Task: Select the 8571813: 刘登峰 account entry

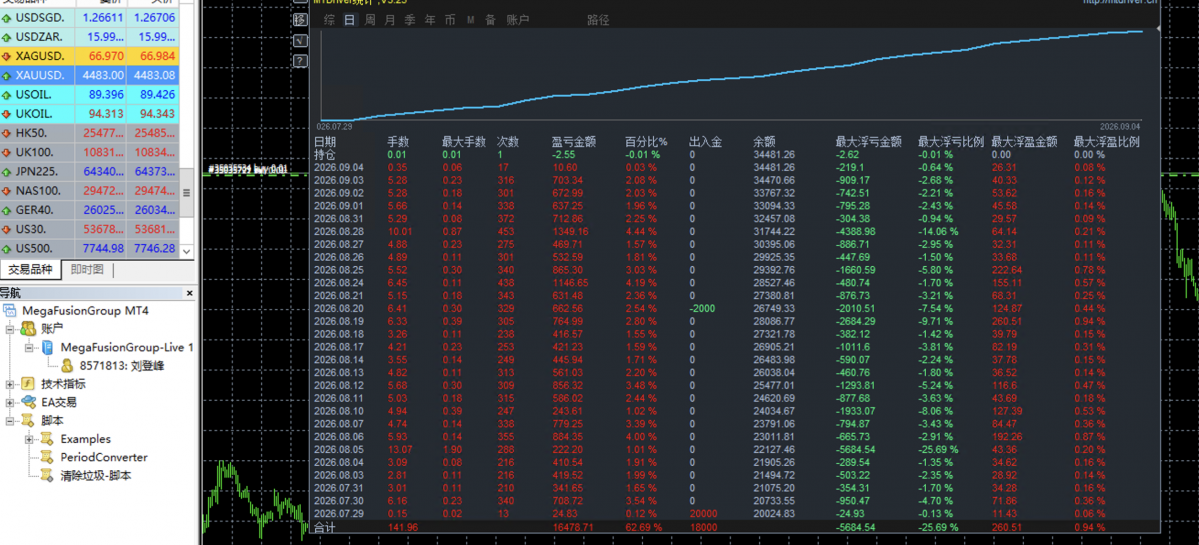Action: [x=122, y=365]
